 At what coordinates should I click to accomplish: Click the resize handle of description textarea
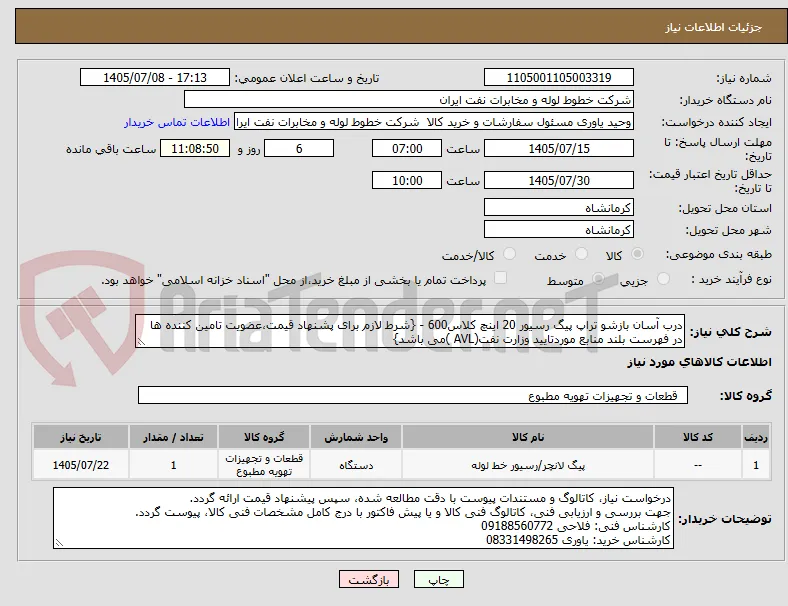(x=141, y=342)
